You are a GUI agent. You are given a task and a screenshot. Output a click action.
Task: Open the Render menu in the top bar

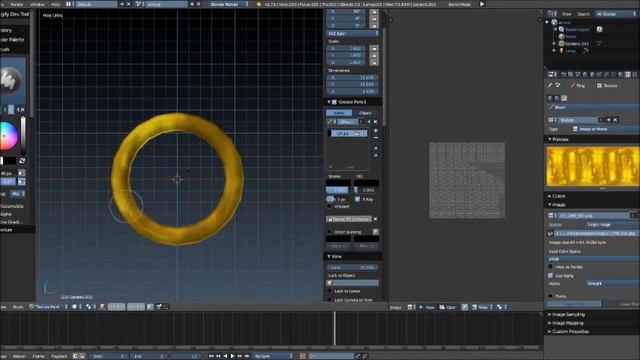[16, 4]
